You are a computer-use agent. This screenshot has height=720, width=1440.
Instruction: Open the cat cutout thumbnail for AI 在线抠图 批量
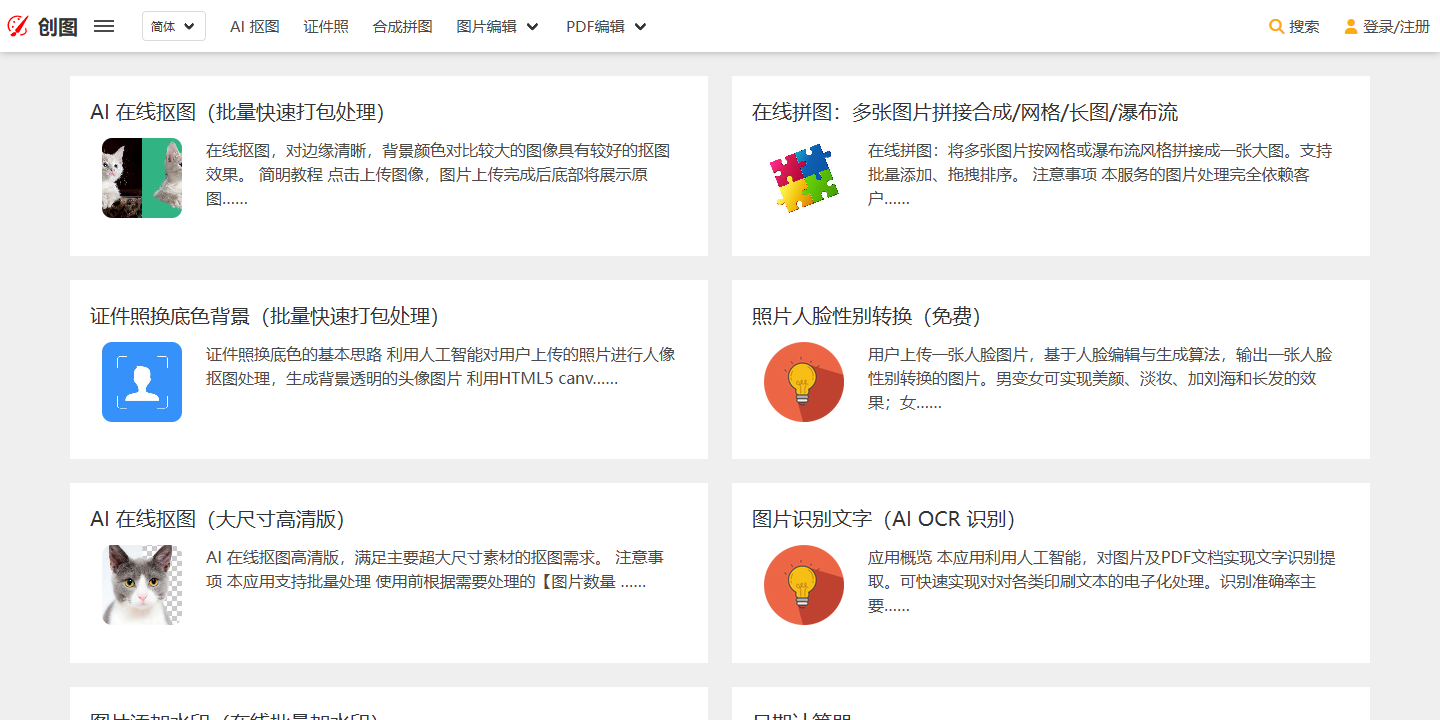(142, 178)
